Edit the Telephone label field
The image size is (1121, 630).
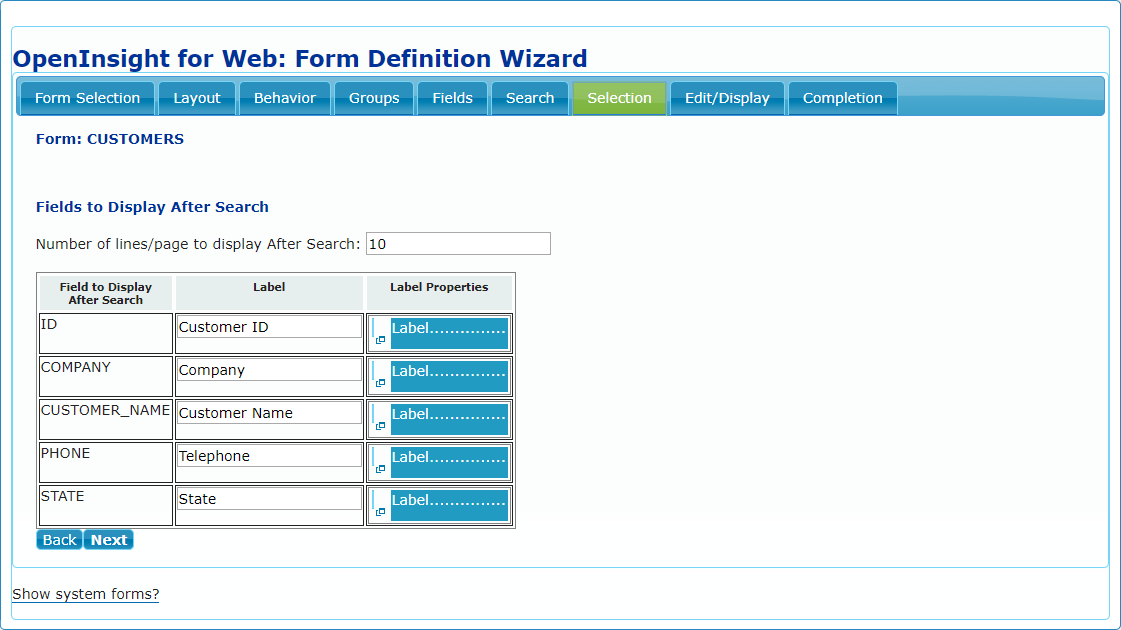tap(270, 456)
